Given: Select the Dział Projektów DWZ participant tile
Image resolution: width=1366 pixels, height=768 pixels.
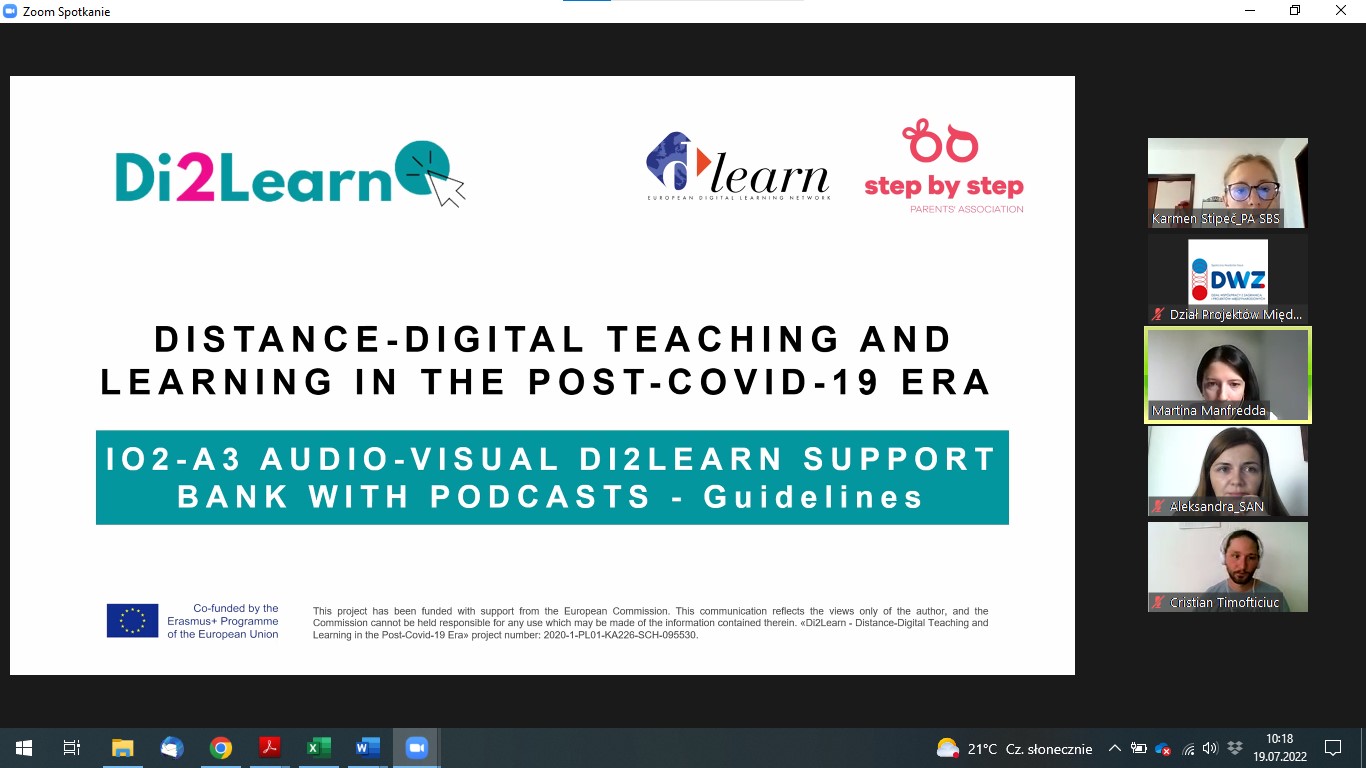Looking at the screenshot, I should pos(1228,279).
